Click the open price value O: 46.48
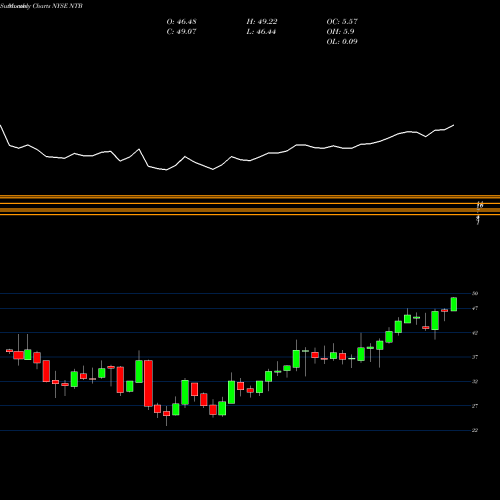Viewport: 500px width, 500px height. point(181,22)
